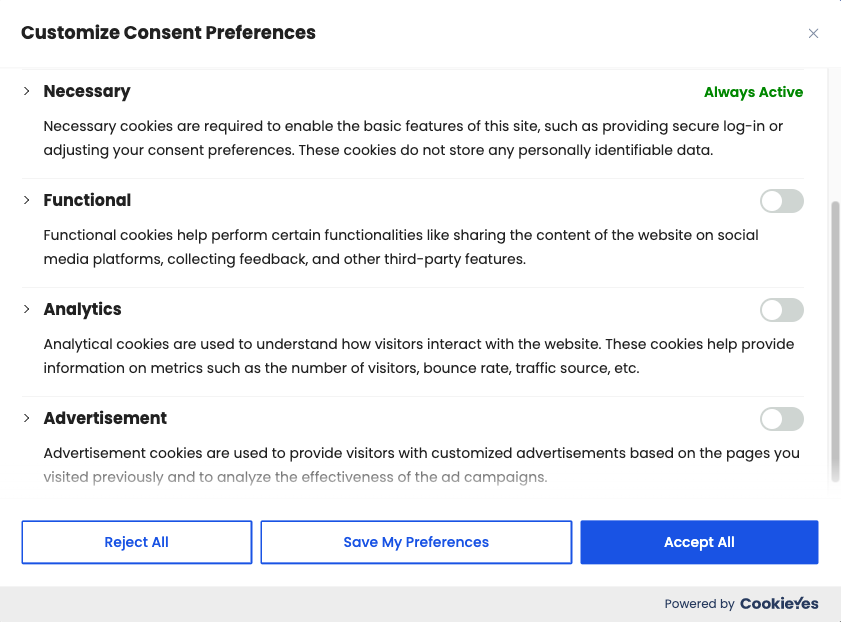This screenshot has width=841, height=622.
Task: Close the Customize Consent Preferences dialog
Action: (813, 33)
